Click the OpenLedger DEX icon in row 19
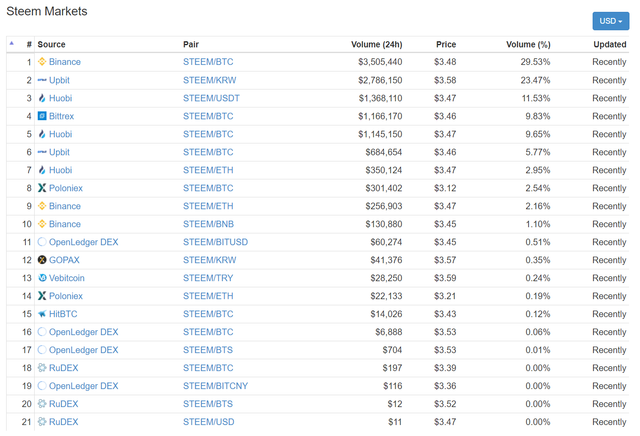Screen dimensions: 640x436 (42, 385)
